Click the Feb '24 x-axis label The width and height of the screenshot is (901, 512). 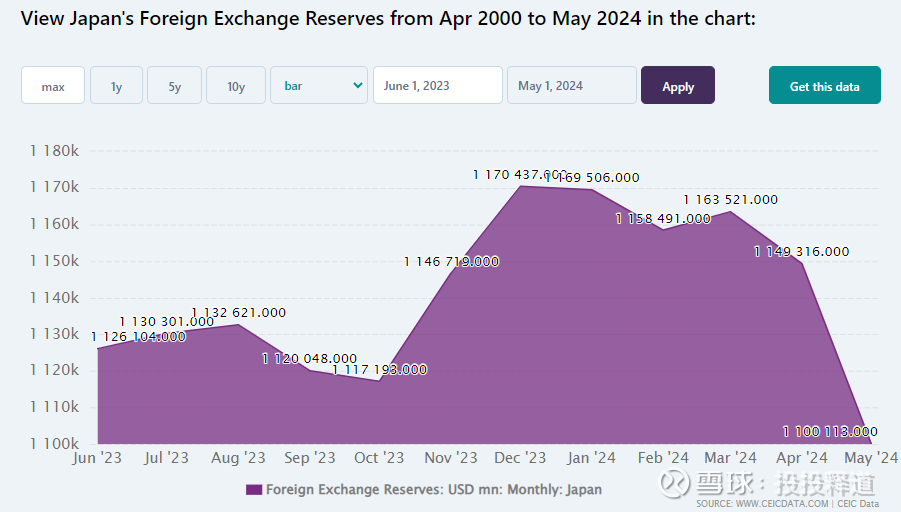pyautogui.click(x=663, y=458)
